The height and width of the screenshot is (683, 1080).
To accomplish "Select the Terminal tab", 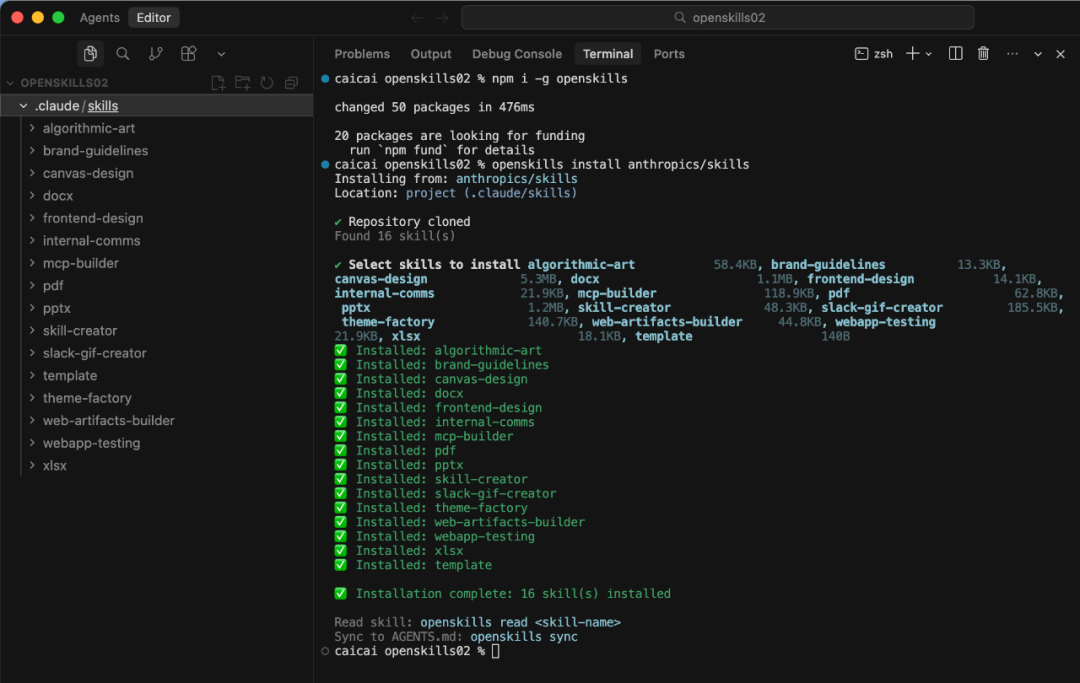I will (x=608, y=54).
